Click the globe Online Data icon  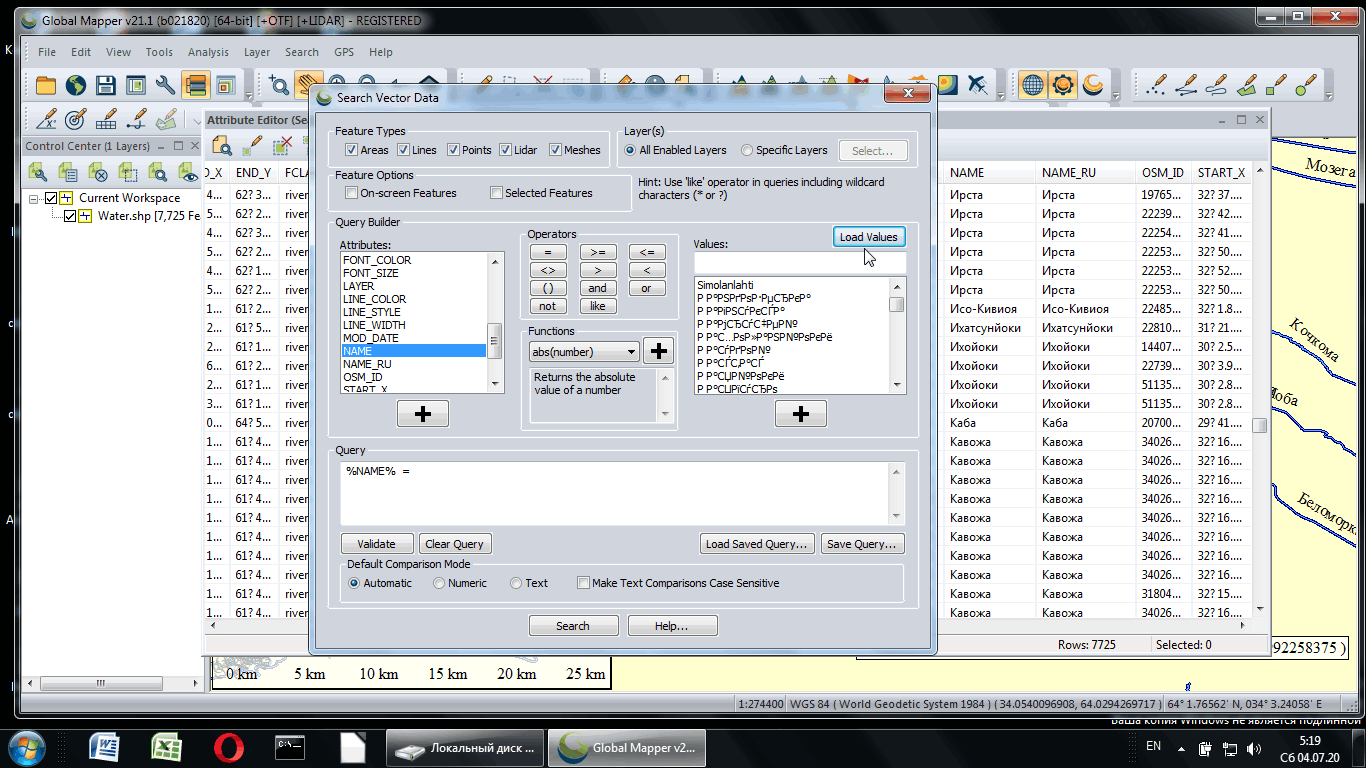[76, 85]
